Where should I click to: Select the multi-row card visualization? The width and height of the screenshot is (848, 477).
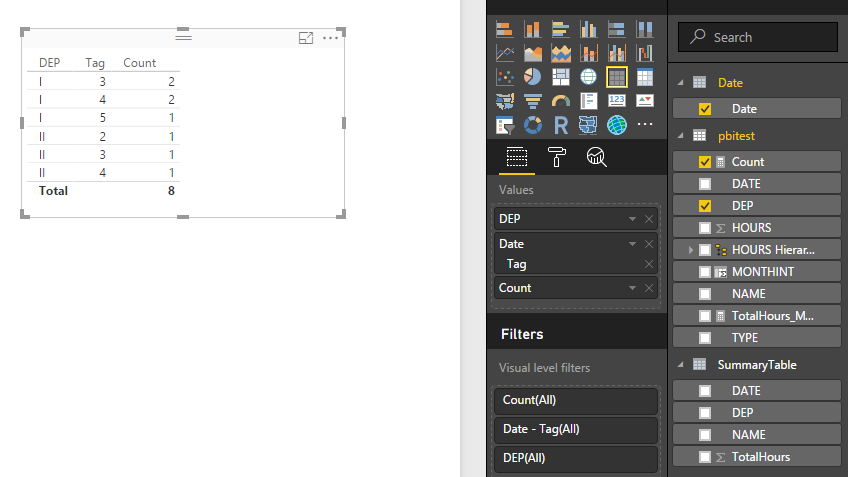click(588, 101)
